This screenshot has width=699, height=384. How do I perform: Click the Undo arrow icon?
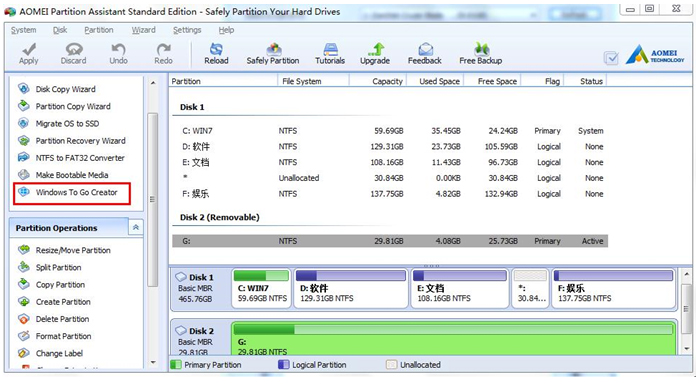pos(118,49)
